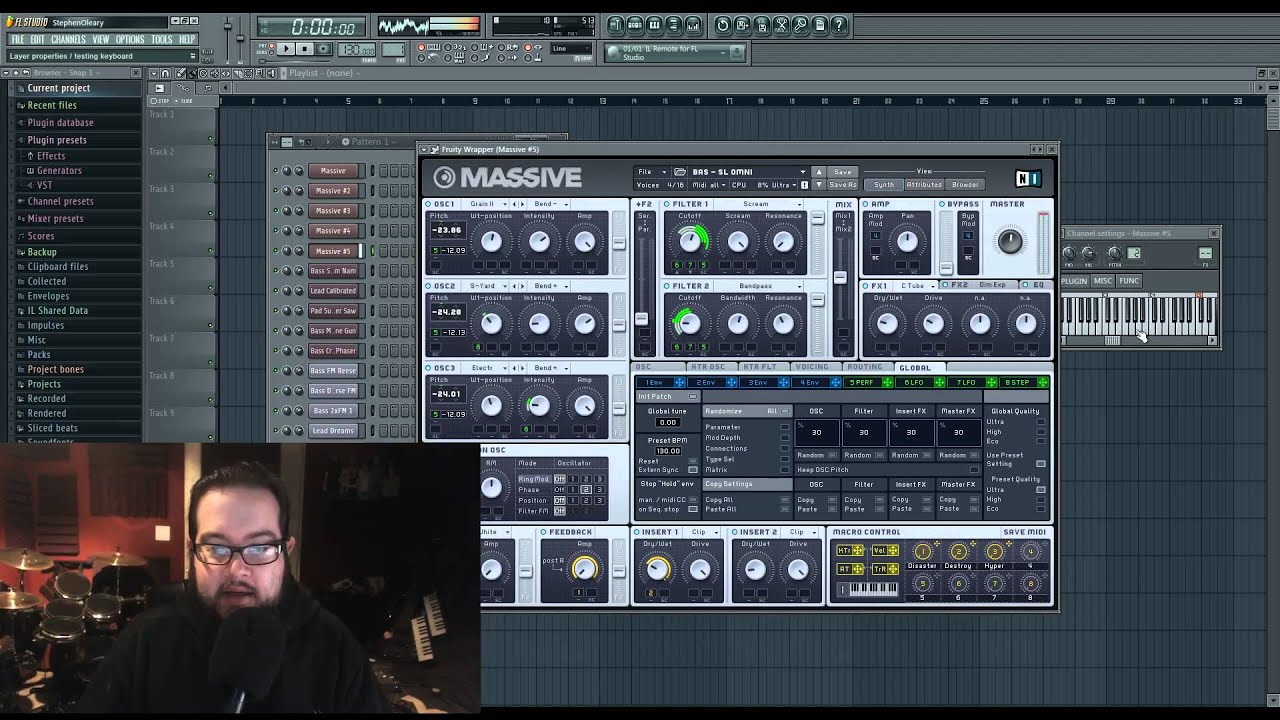
Task: Click the Save As button in Massive
Action: (843, 185)
